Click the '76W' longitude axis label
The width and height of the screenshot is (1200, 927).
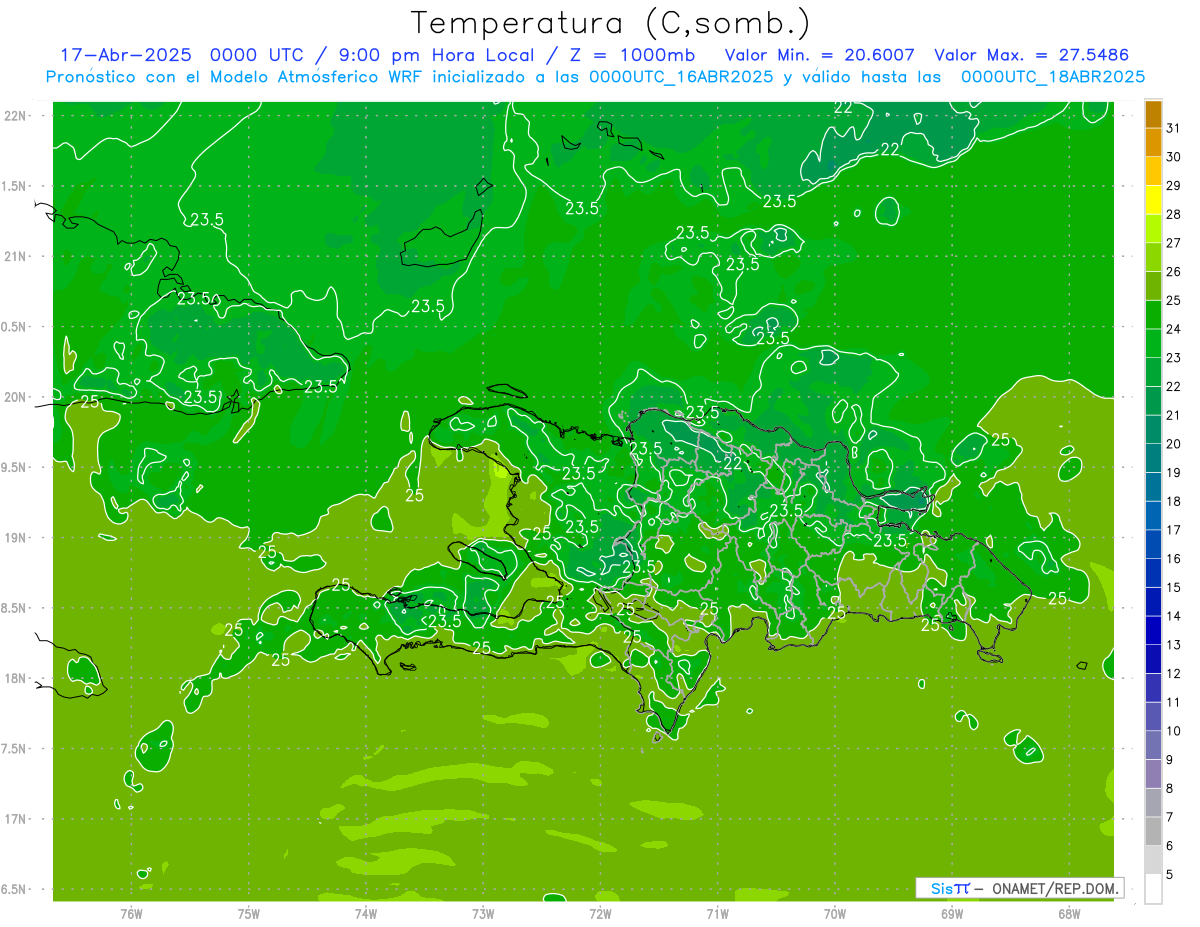click(x=131, y=914)
